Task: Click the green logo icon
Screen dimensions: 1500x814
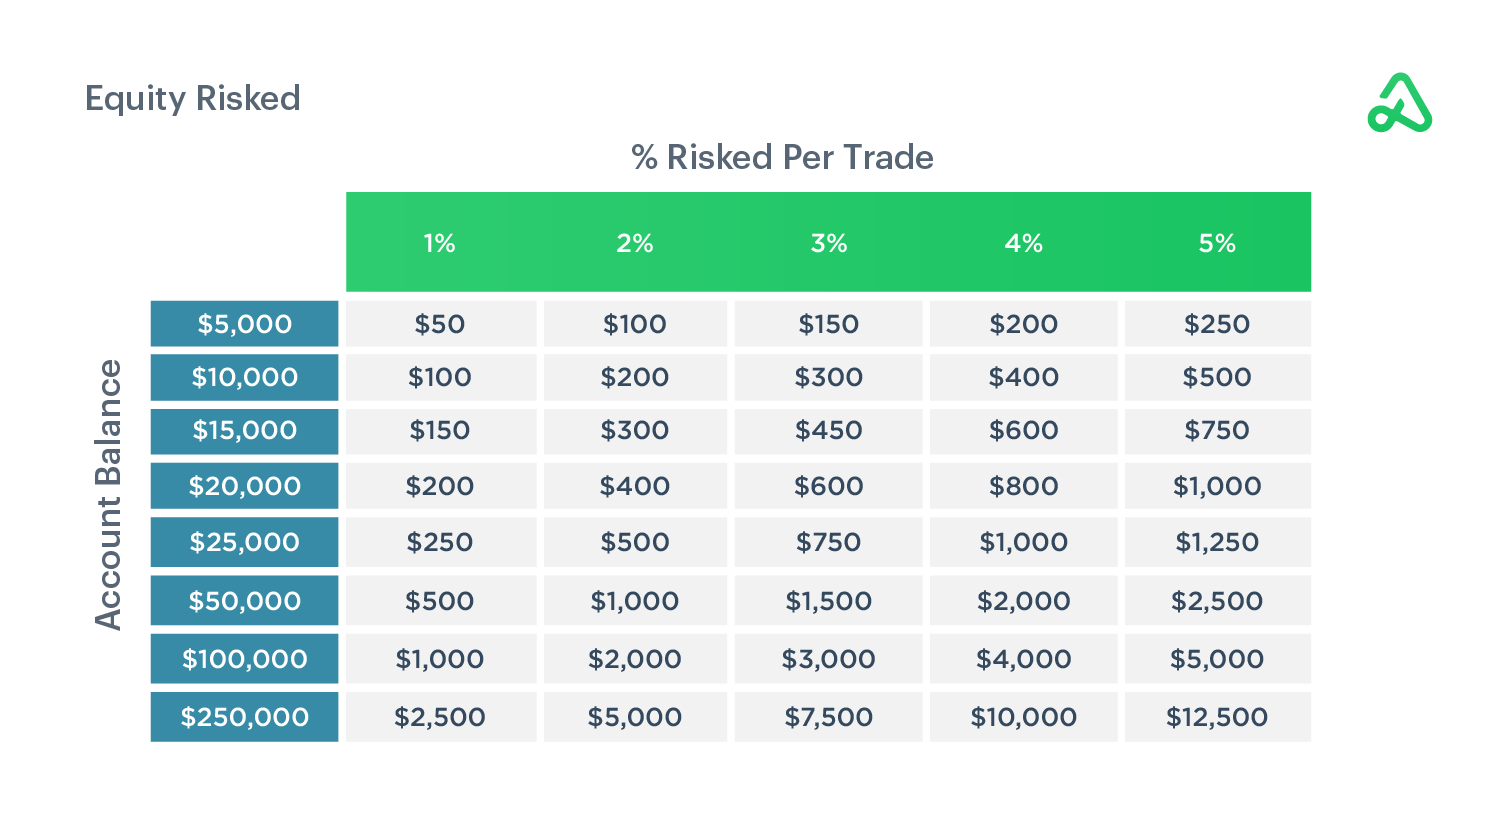Action: [x=1399, y=104]
